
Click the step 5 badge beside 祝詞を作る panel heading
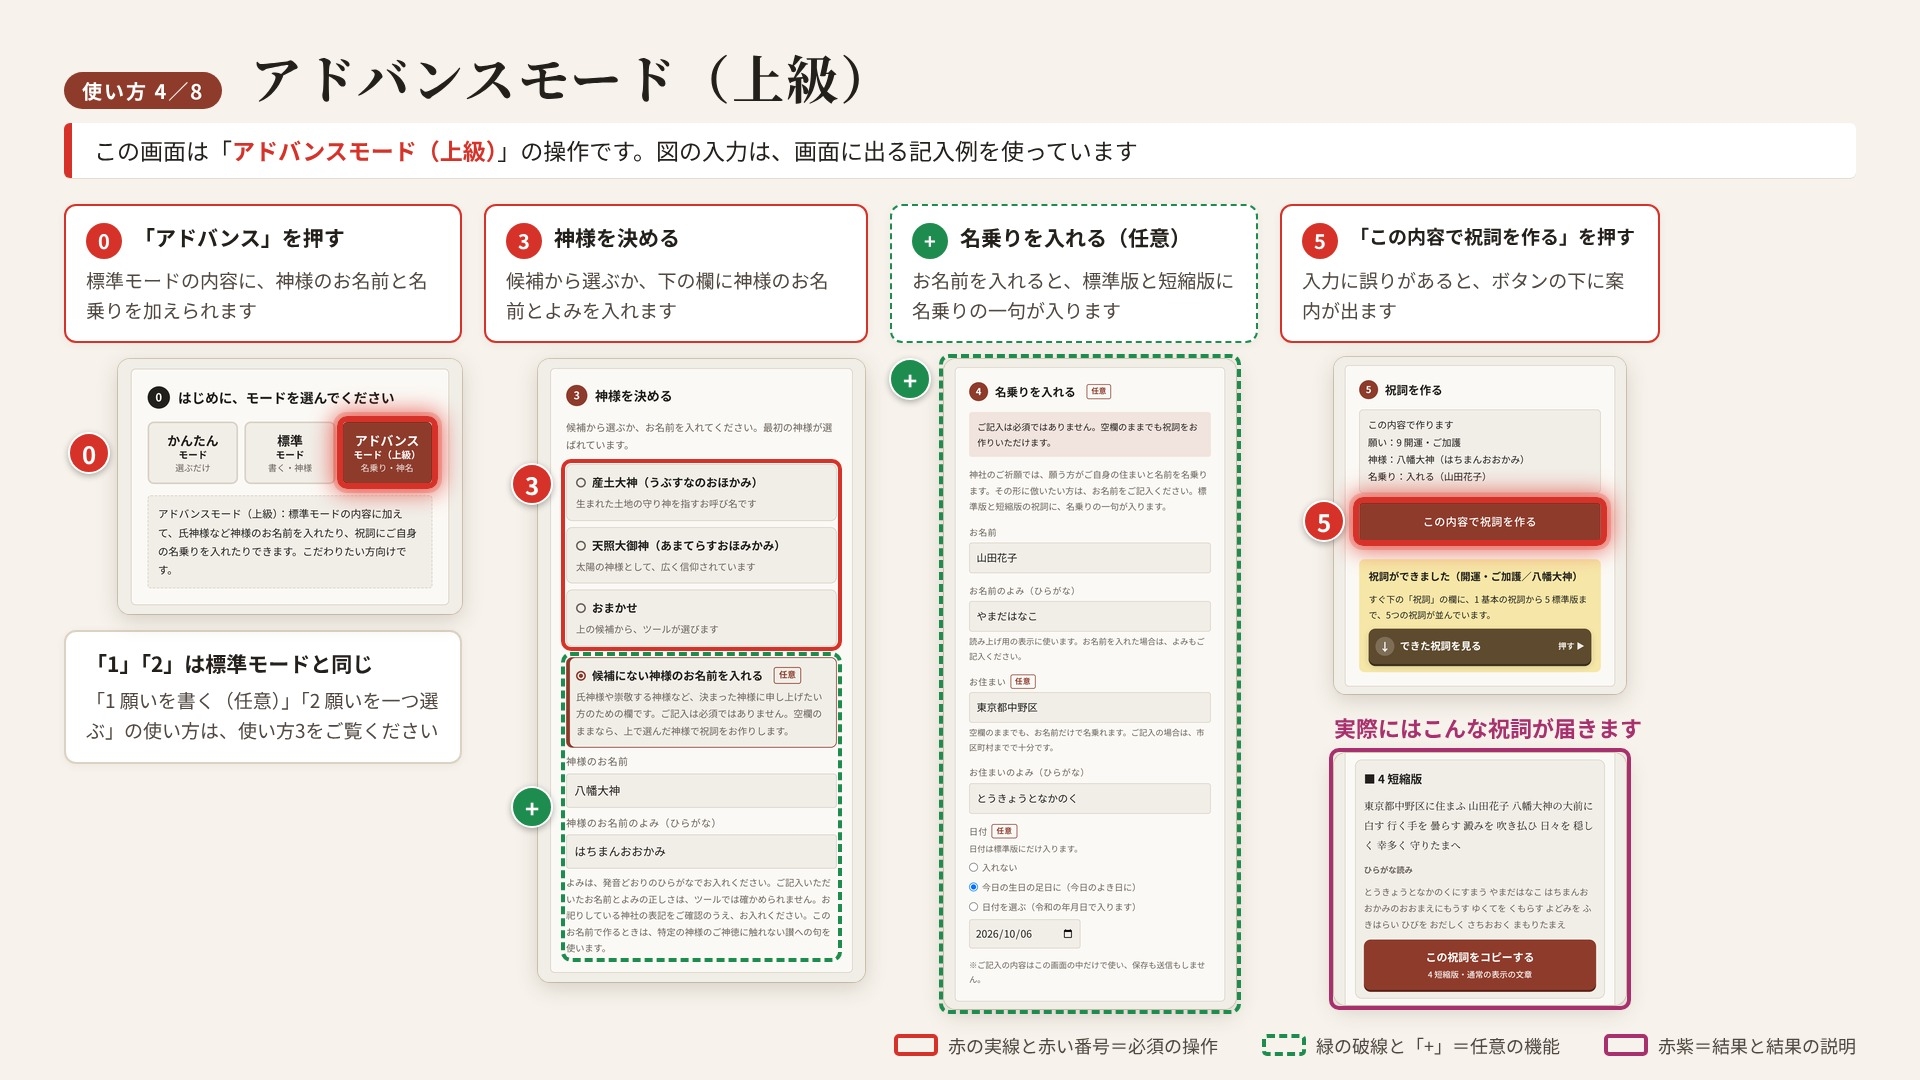pyautogui.click(x=1368, y=390)
